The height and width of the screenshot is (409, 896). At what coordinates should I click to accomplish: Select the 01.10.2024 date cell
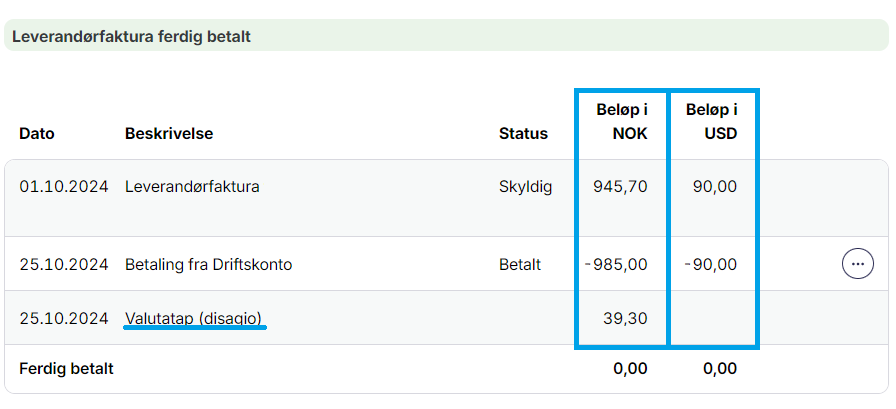[64, 186]
